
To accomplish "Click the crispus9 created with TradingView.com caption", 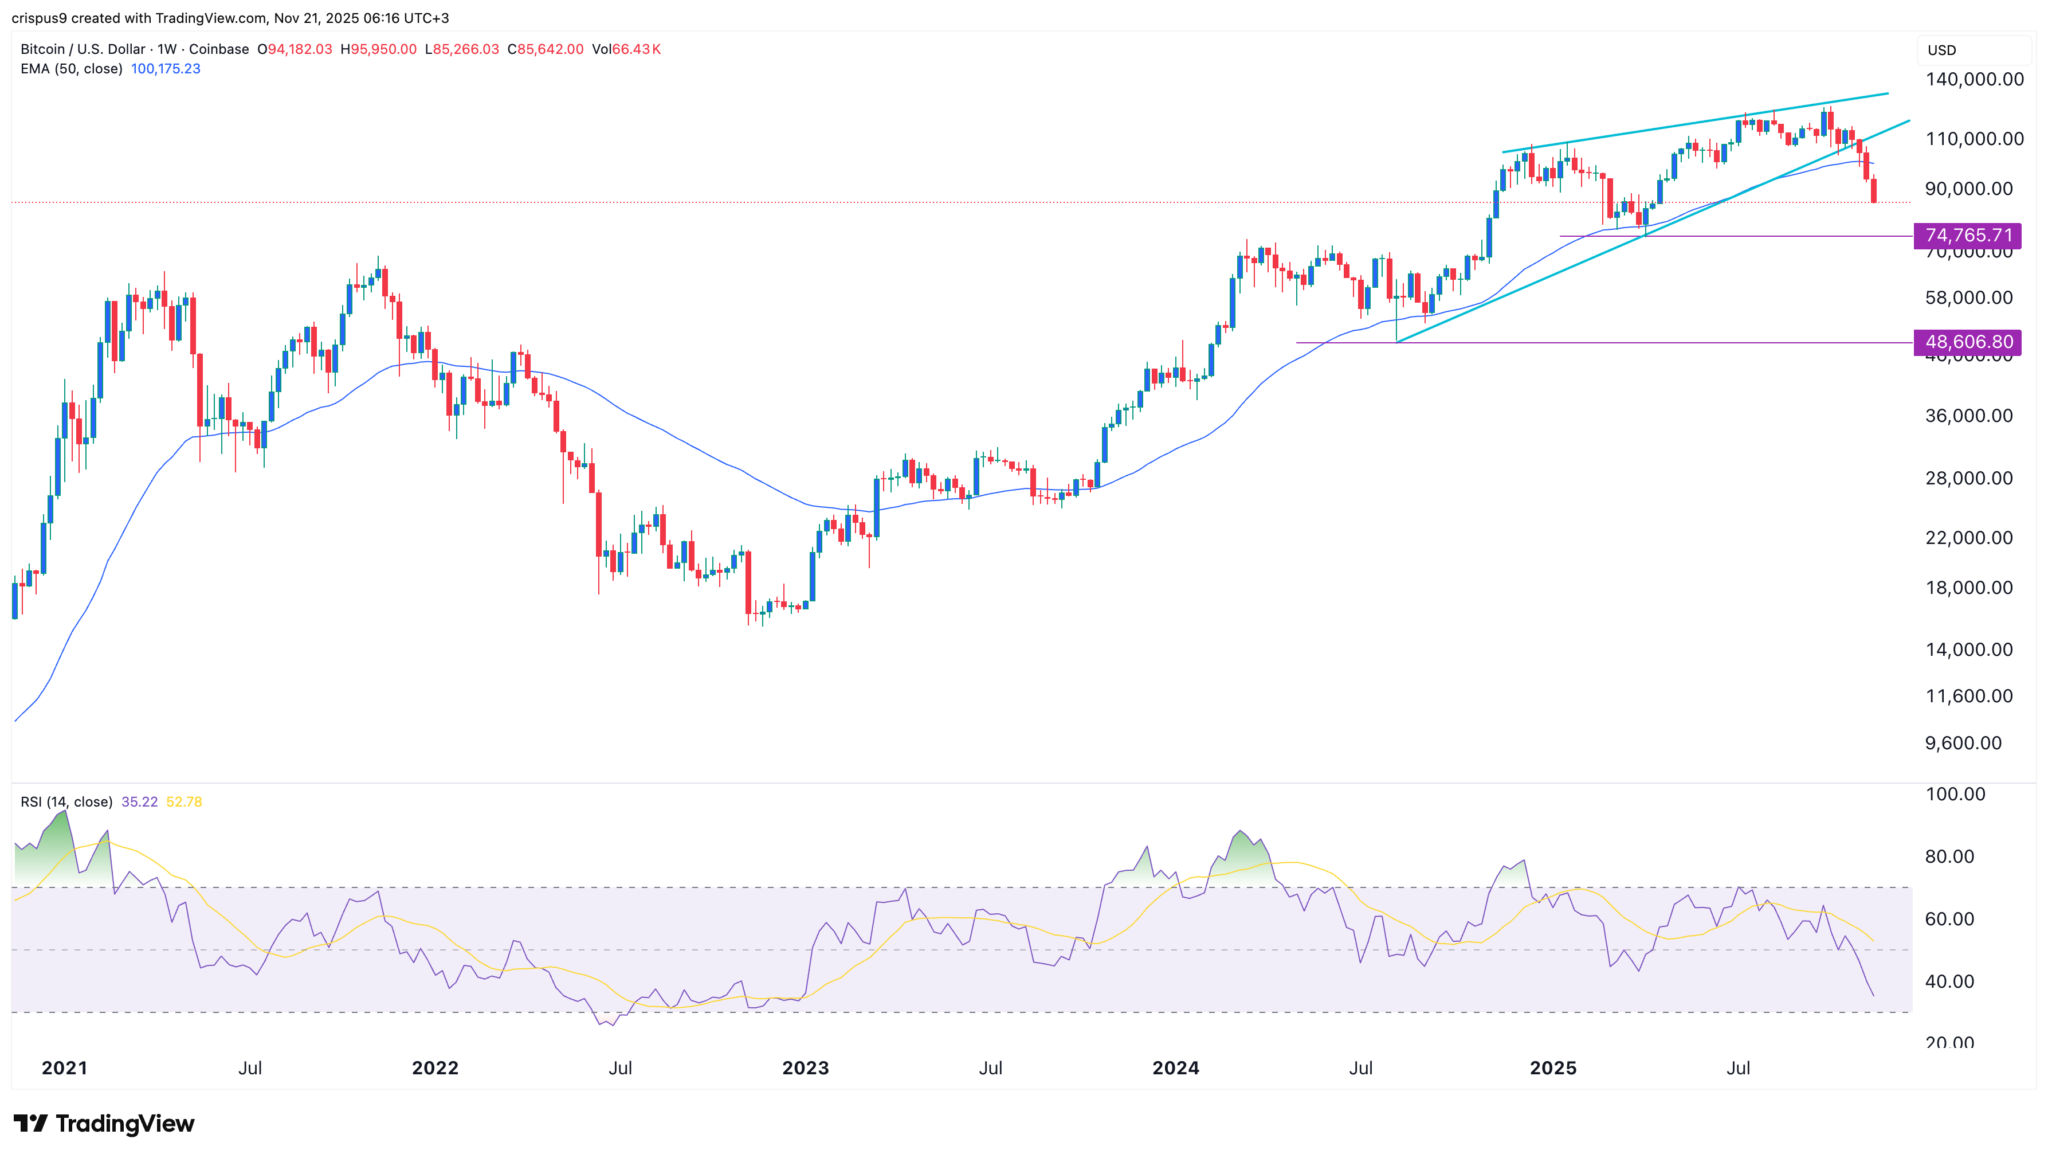I will [230, 18].
